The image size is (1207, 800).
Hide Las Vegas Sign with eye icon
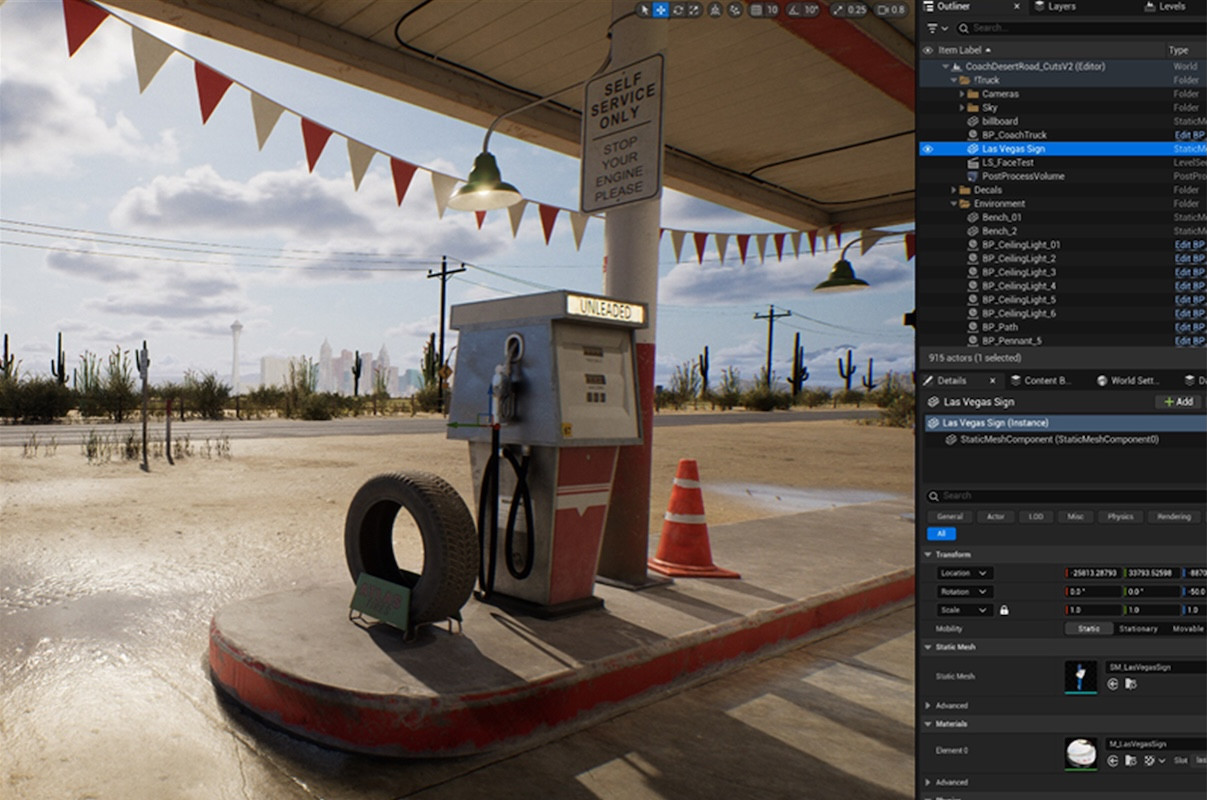pyautogui.click(x=927, y=149)
